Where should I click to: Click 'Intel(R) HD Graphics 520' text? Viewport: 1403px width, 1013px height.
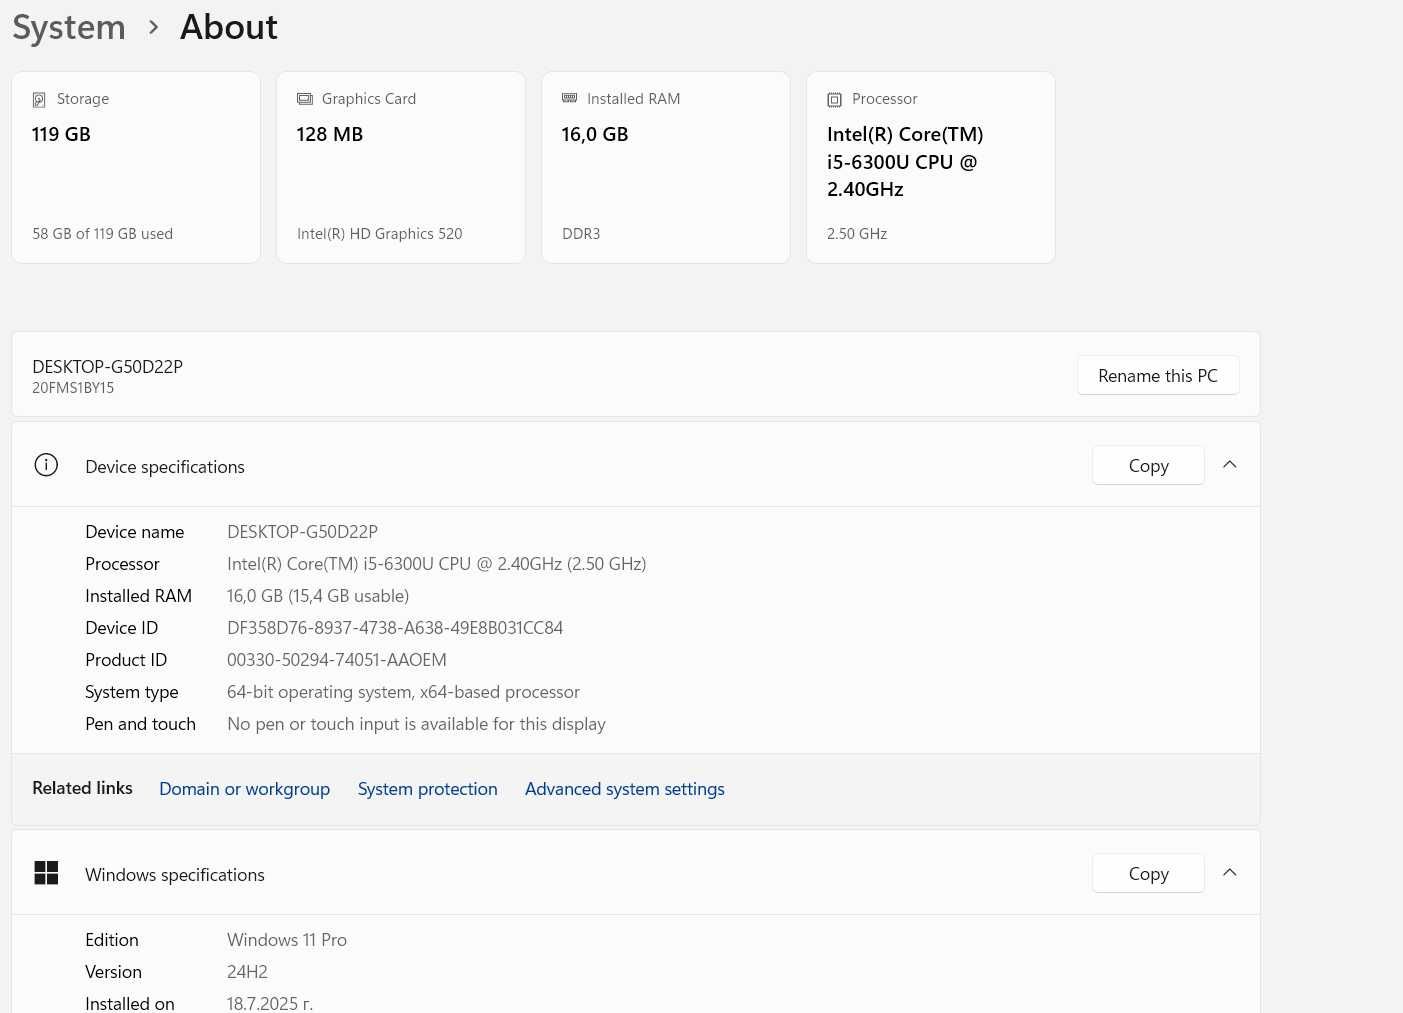click(x=379, y=234)
